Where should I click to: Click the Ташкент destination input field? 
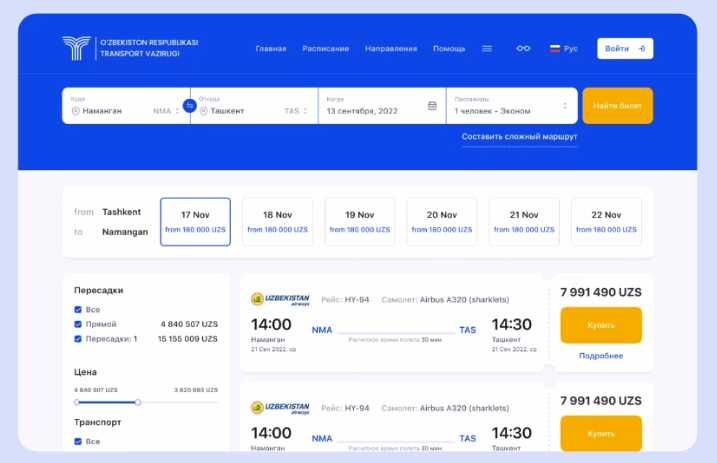[x=254, y=106]
